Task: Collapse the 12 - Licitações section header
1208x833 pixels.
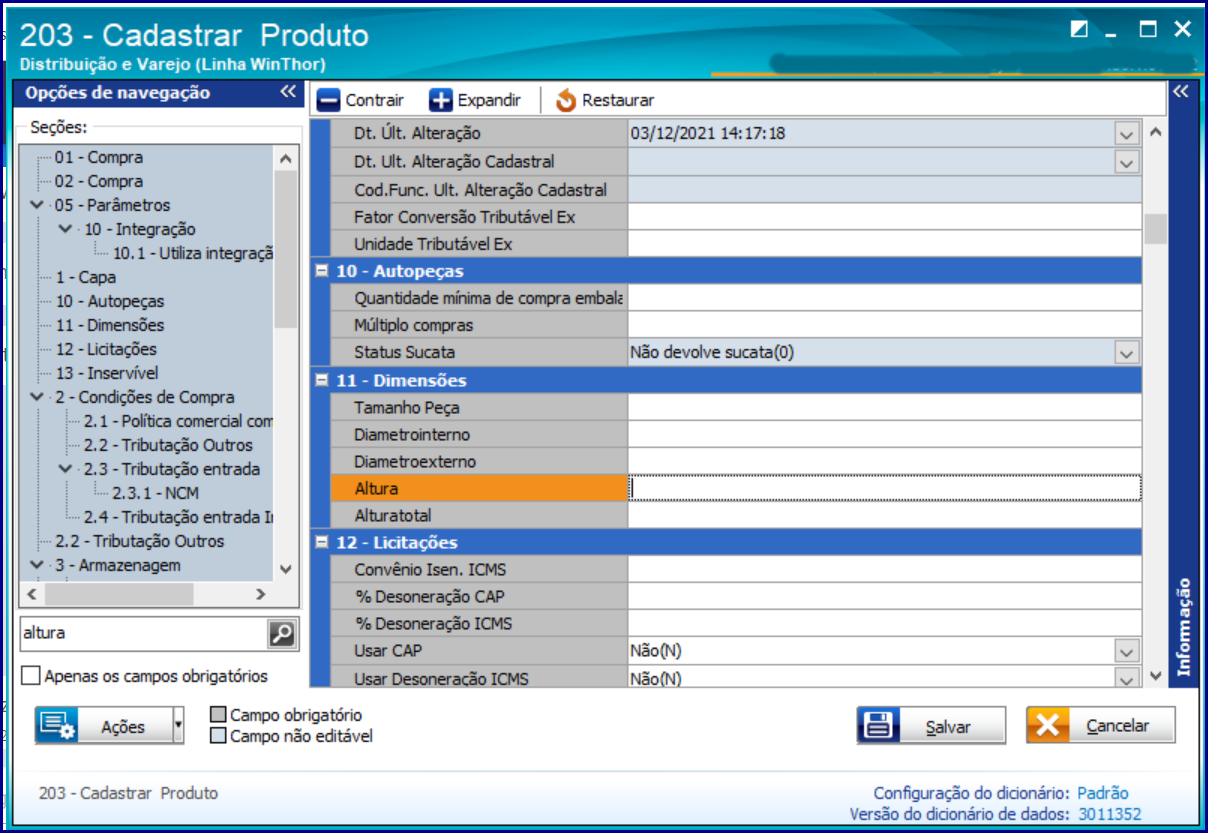Action: point(322,542)
